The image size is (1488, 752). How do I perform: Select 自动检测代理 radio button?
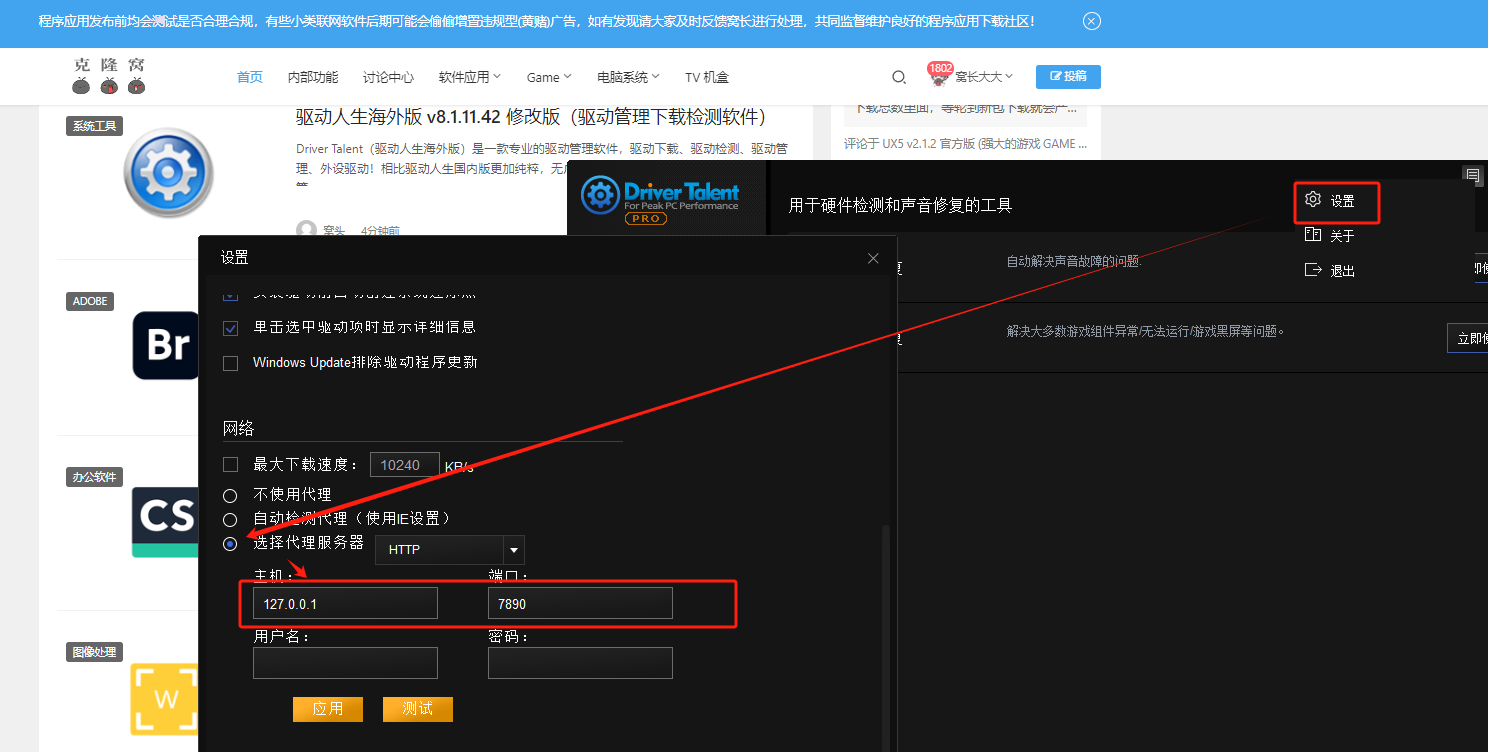click(x=230, y=520)
